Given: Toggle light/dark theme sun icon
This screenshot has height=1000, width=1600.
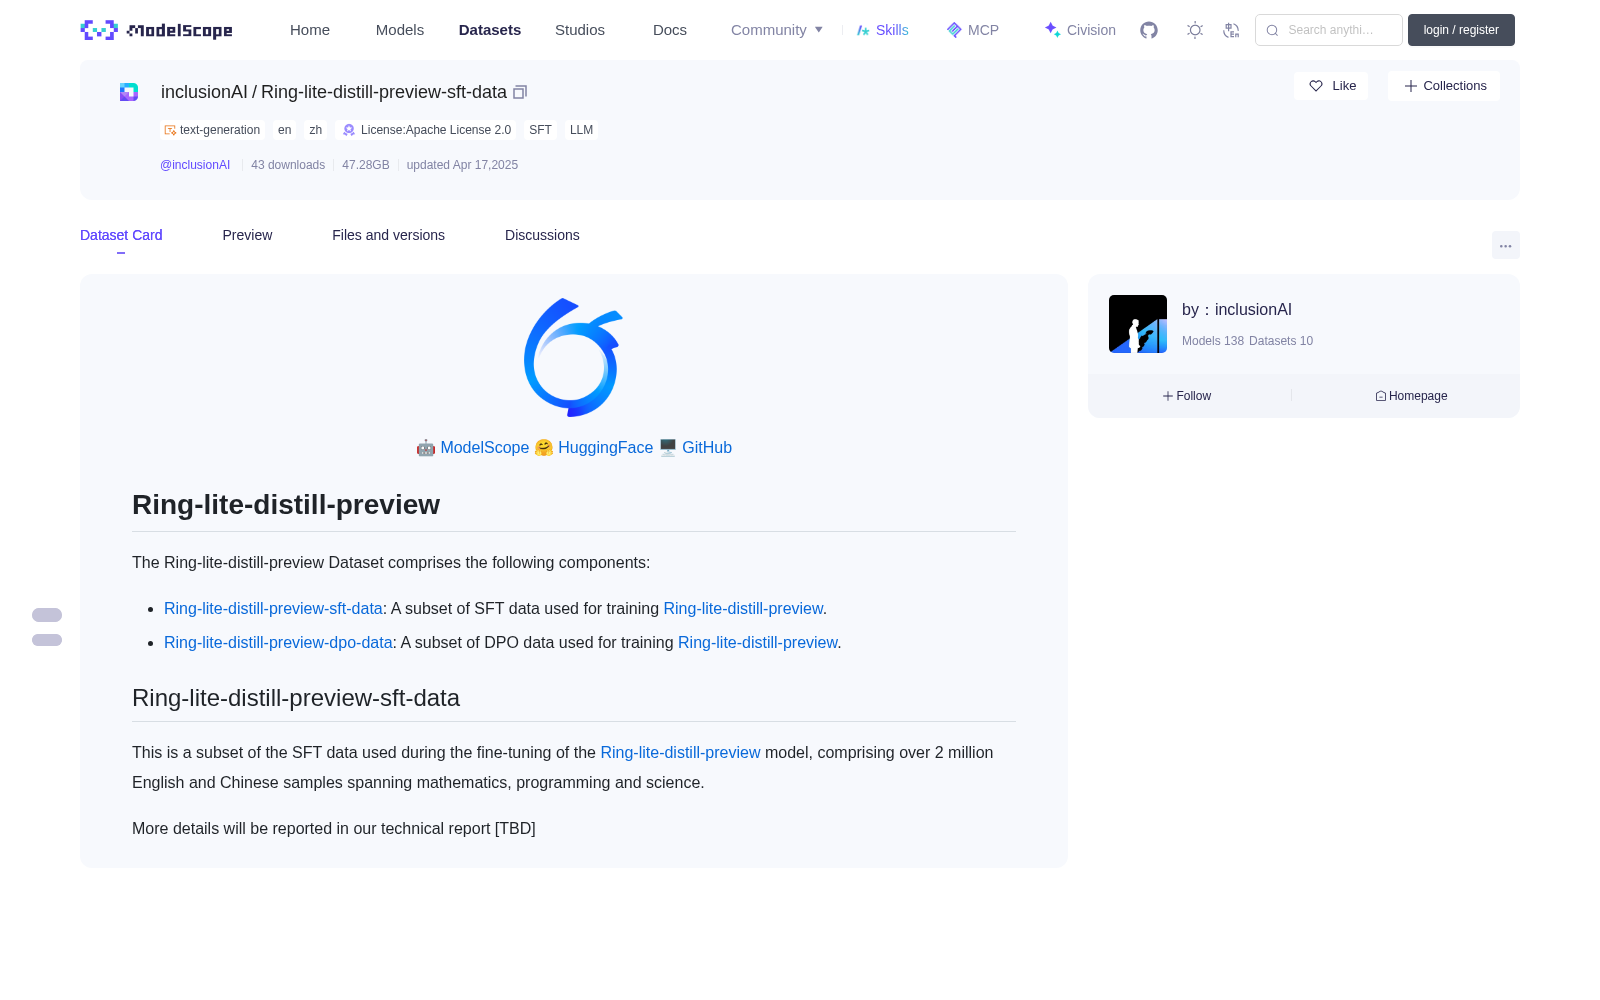Looking at the screenshot, I should click(x=1195, y=30).
